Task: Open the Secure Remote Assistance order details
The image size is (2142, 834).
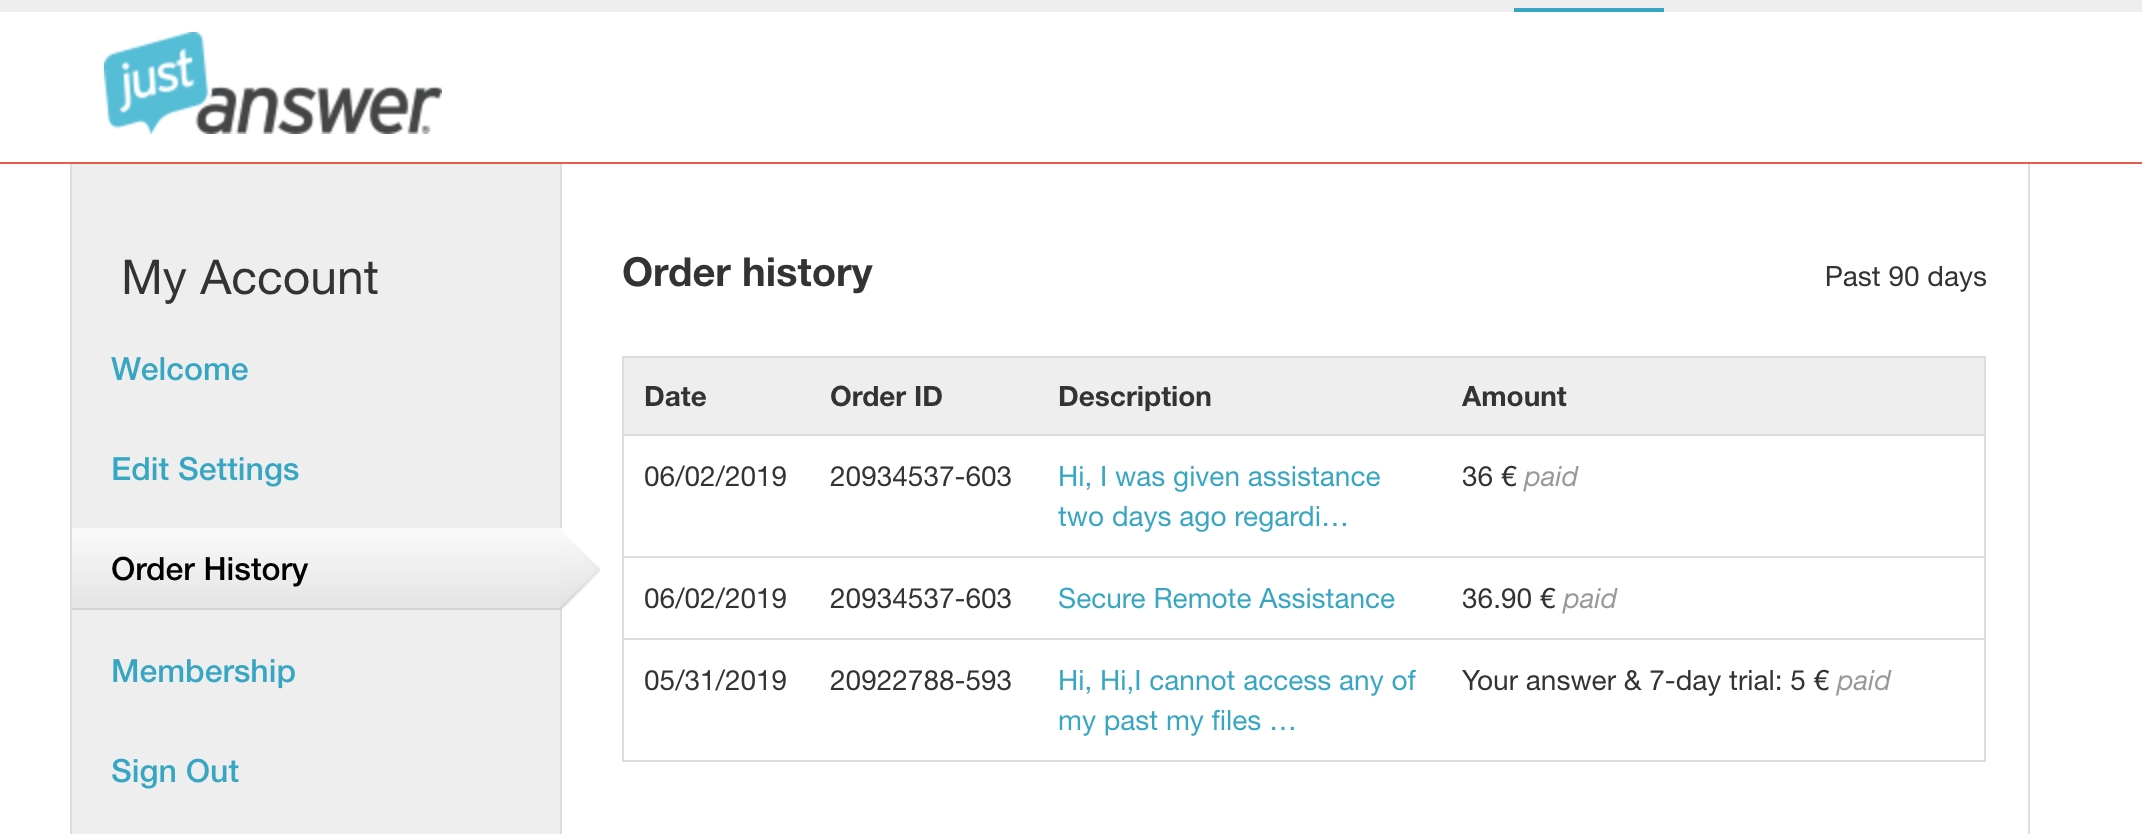Action: coord(1227,598)
